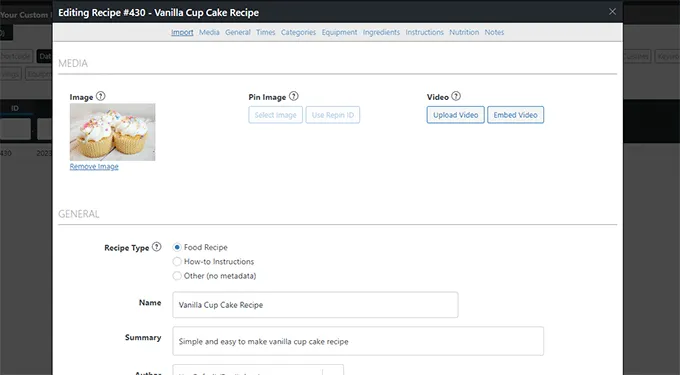Click the Upload Video button
The width and height of the screenshot is (680, 375).
455,115
